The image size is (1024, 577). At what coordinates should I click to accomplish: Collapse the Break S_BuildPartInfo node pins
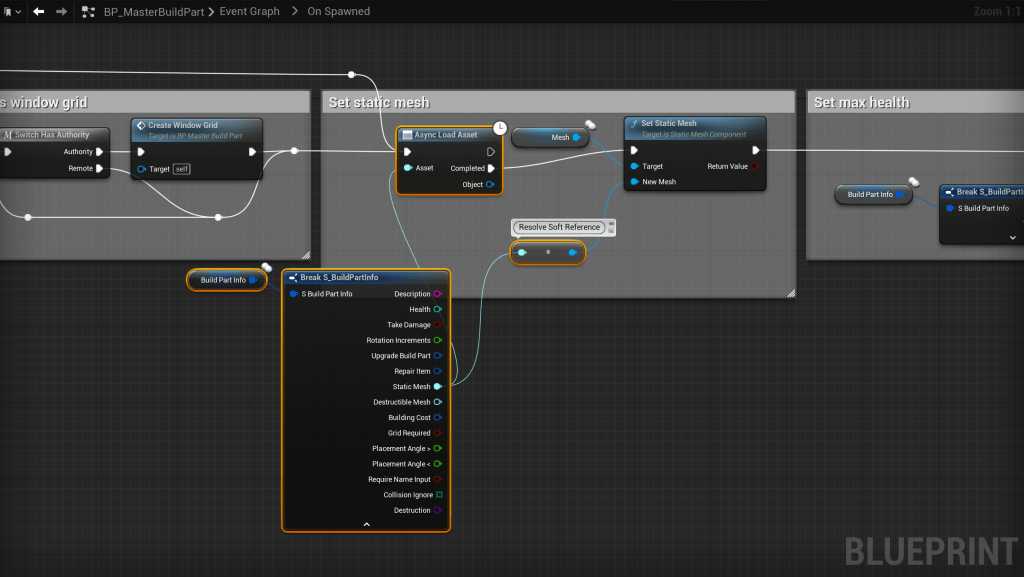(x=366, y=524)
